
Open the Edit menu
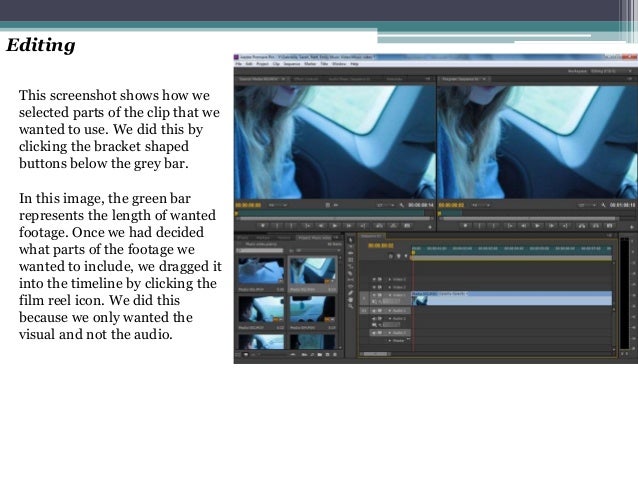click(249, 64)
